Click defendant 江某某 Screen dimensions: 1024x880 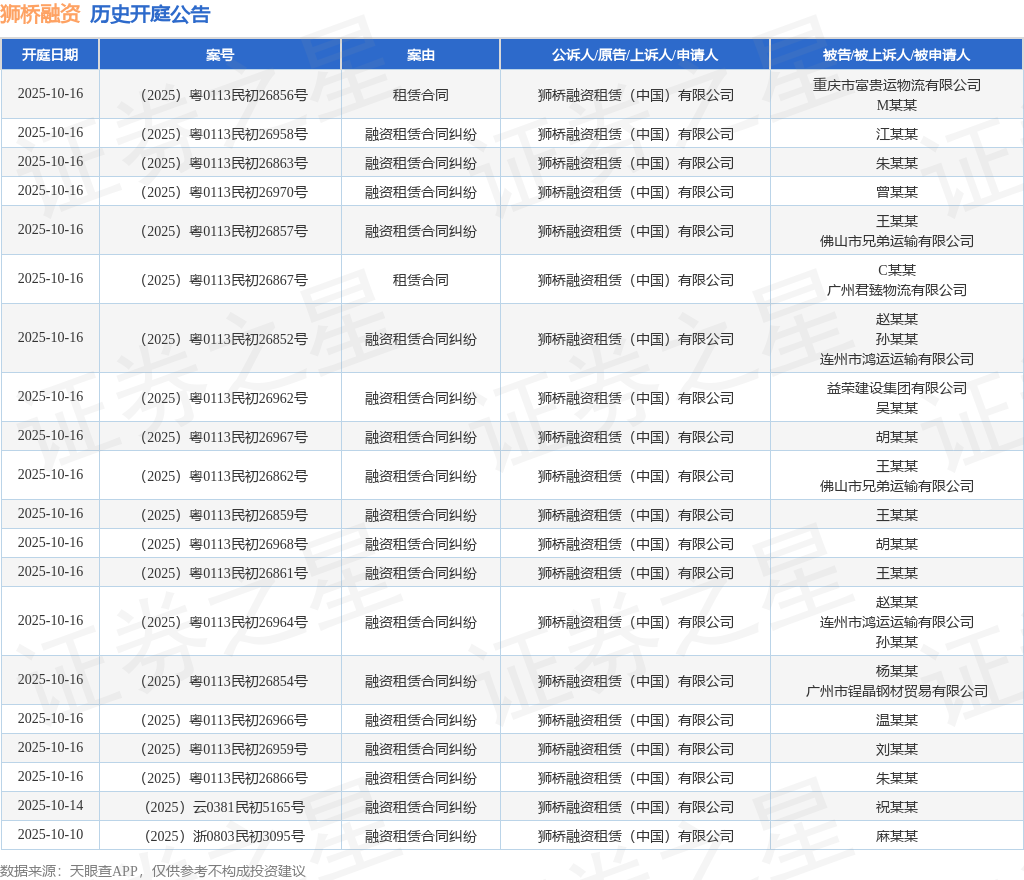tap(897, 134)
